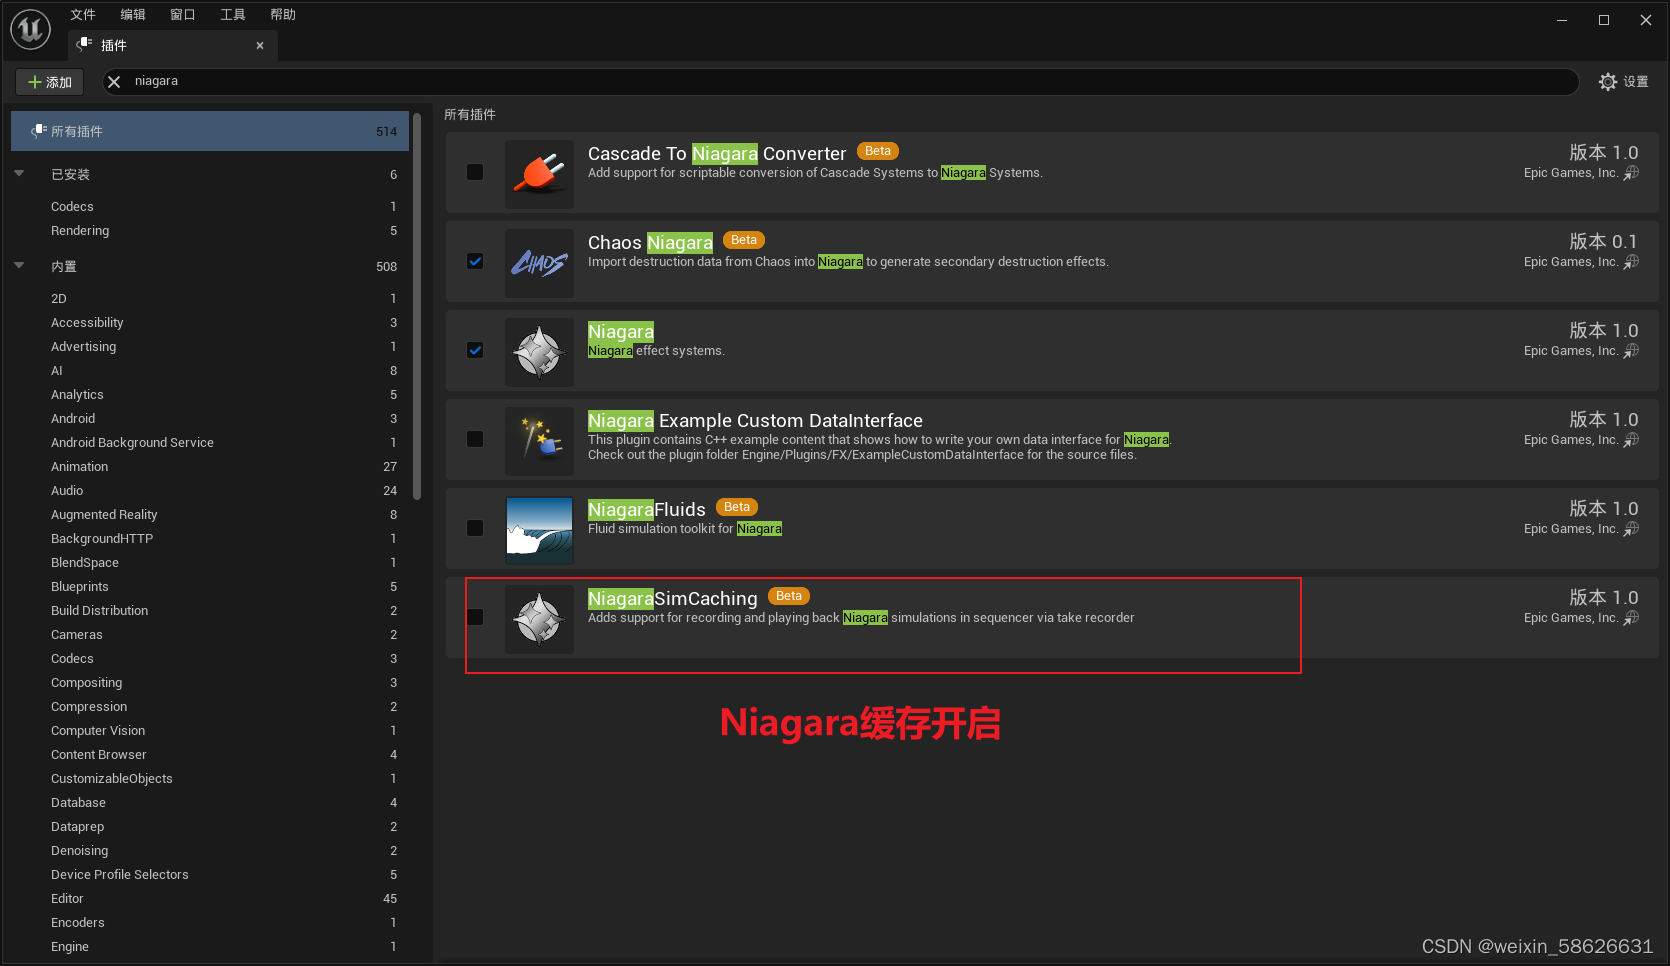Open the 编辑 menu

(x=132, y=14)
